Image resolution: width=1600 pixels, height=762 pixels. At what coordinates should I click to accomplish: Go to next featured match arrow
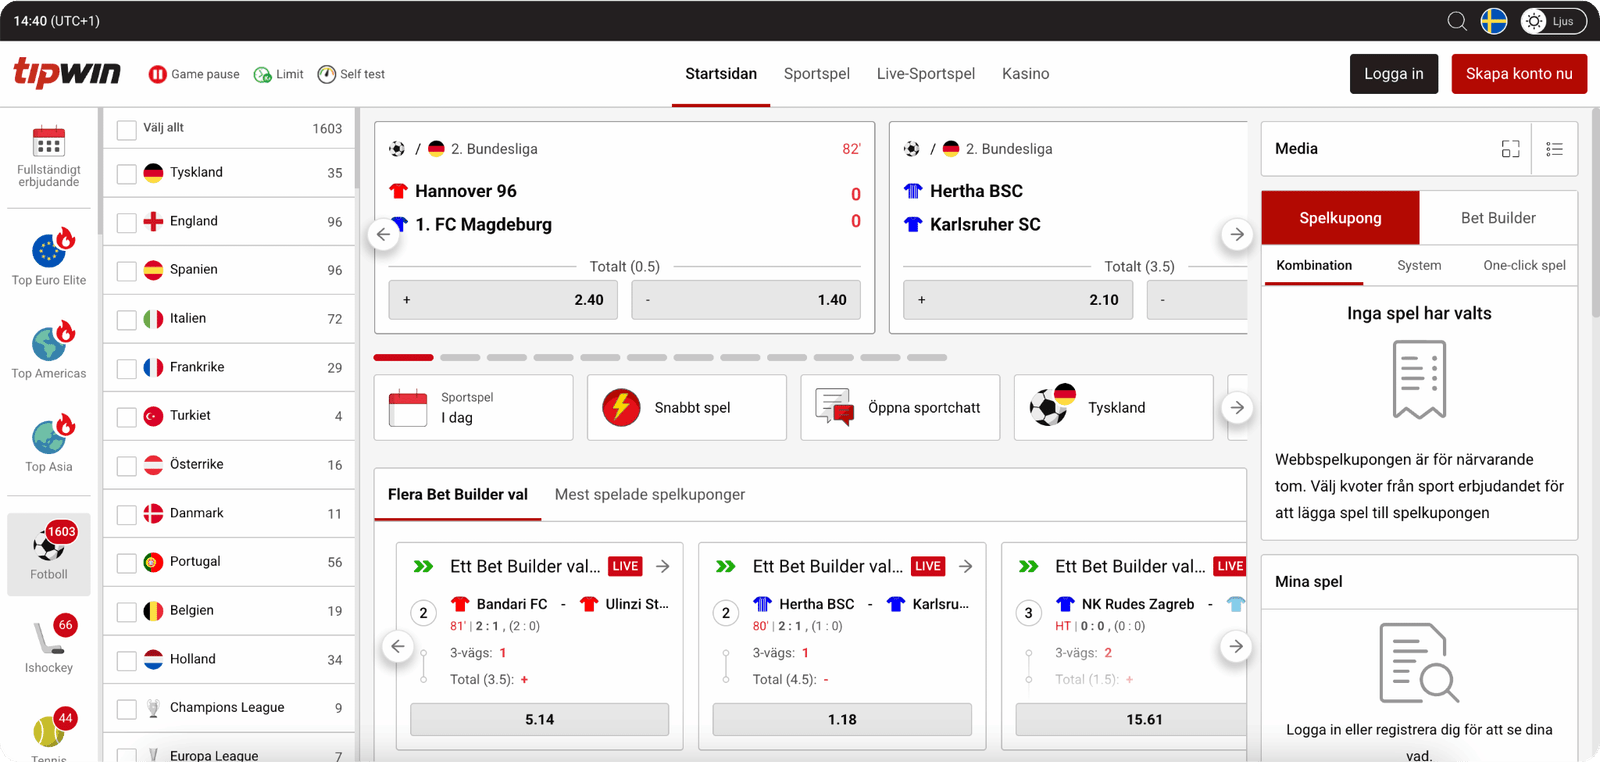pos(1237,234)
